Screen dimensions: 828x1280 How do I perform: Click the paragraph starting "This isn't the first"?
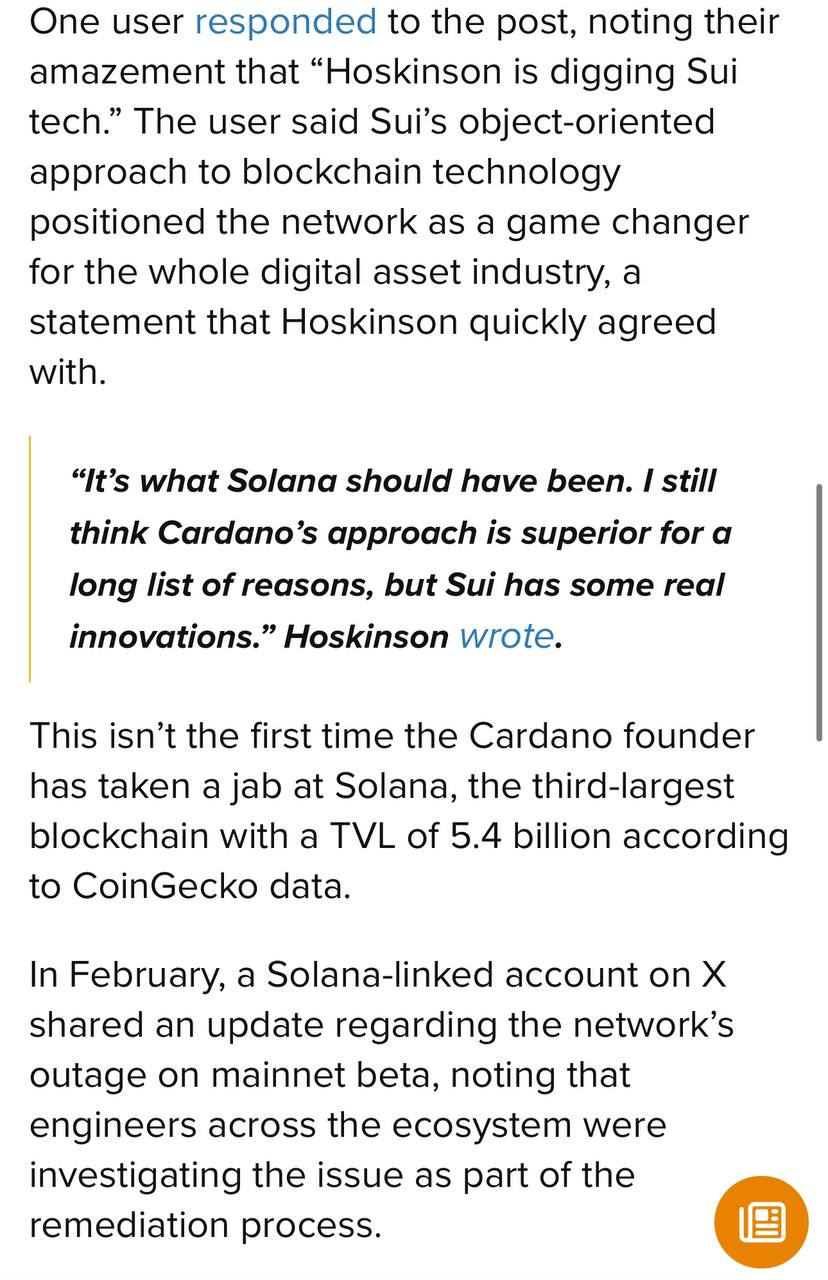coord(400,810)
